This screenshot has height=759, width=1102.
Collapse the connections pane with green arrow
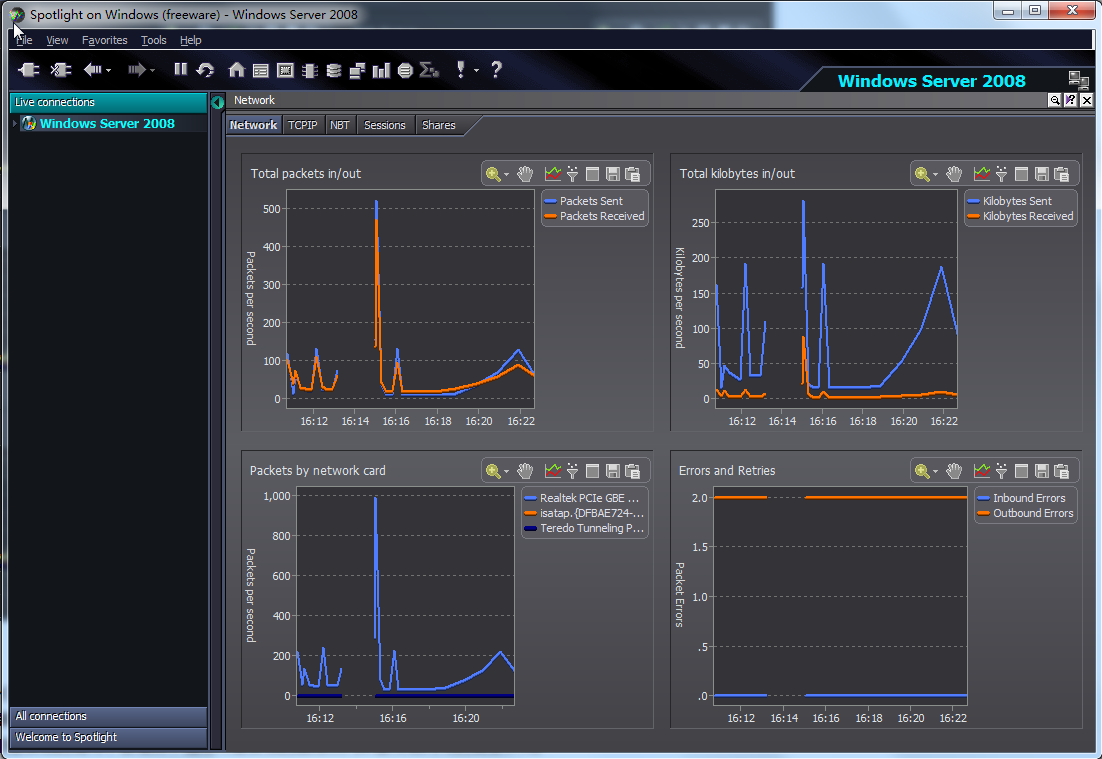point(218,102)
